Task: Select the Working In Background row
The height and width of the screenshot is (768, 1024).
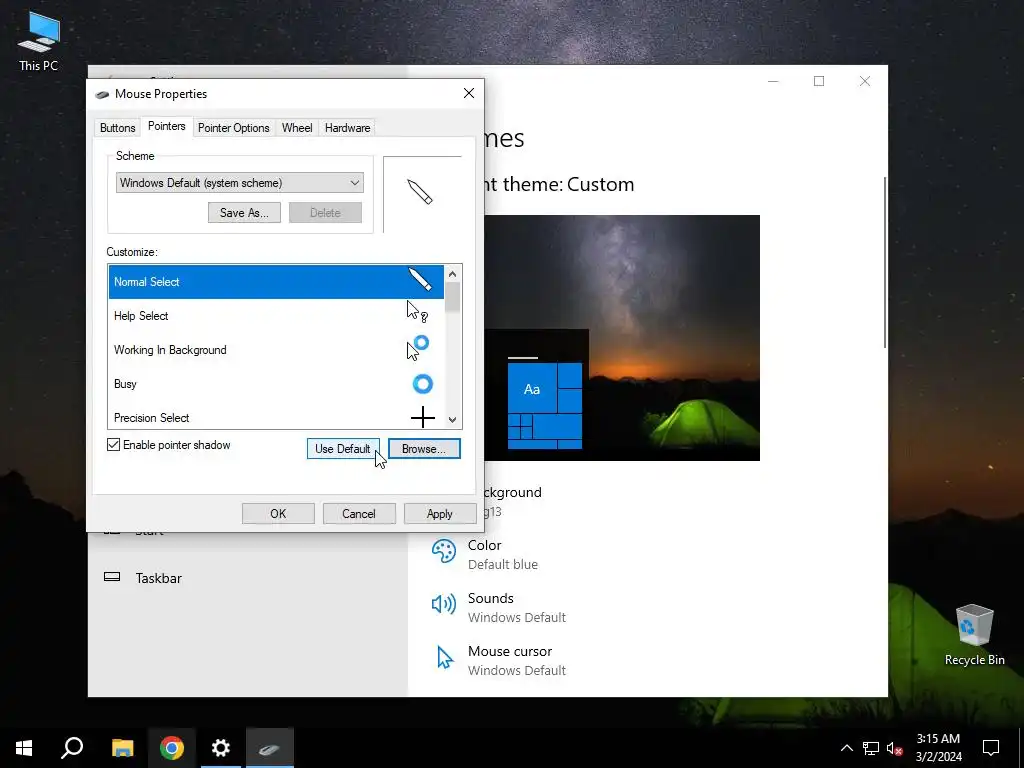Action: [276, 349]
